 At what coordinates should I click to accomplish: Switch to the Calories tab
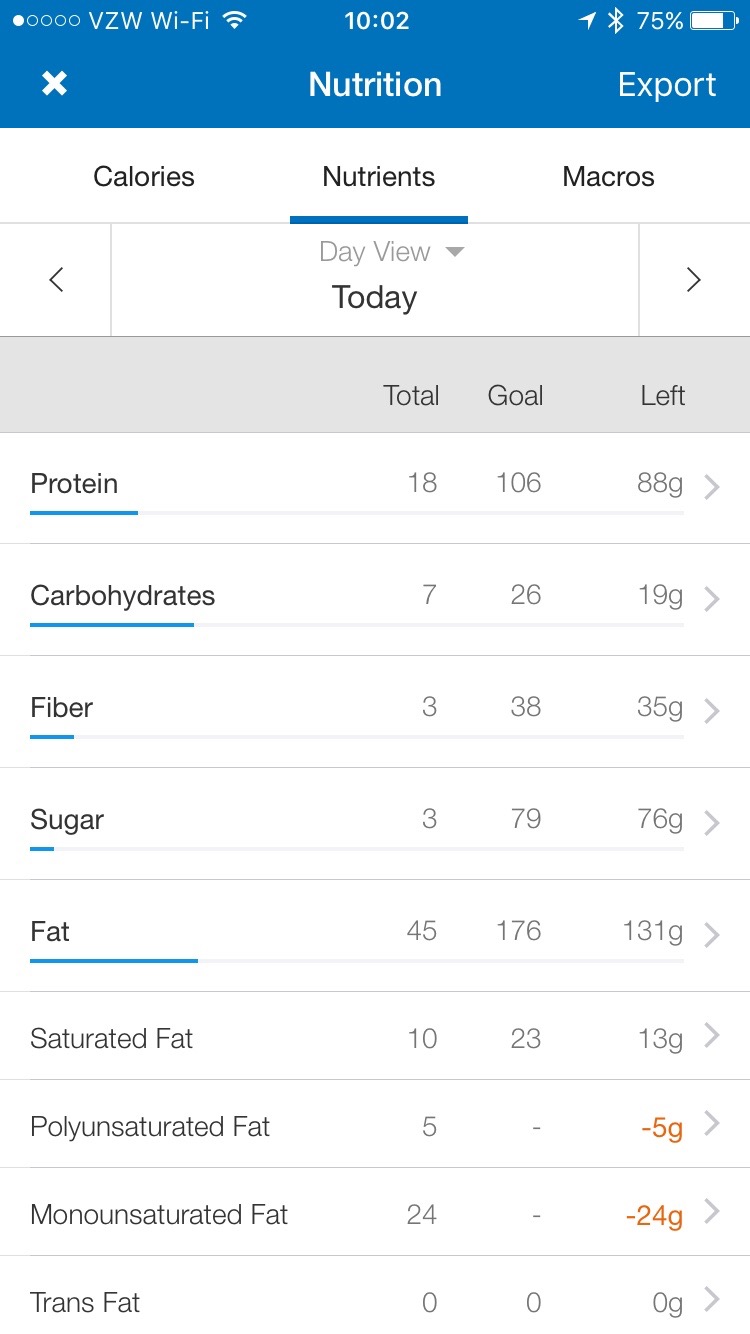[x=144, y=177]
